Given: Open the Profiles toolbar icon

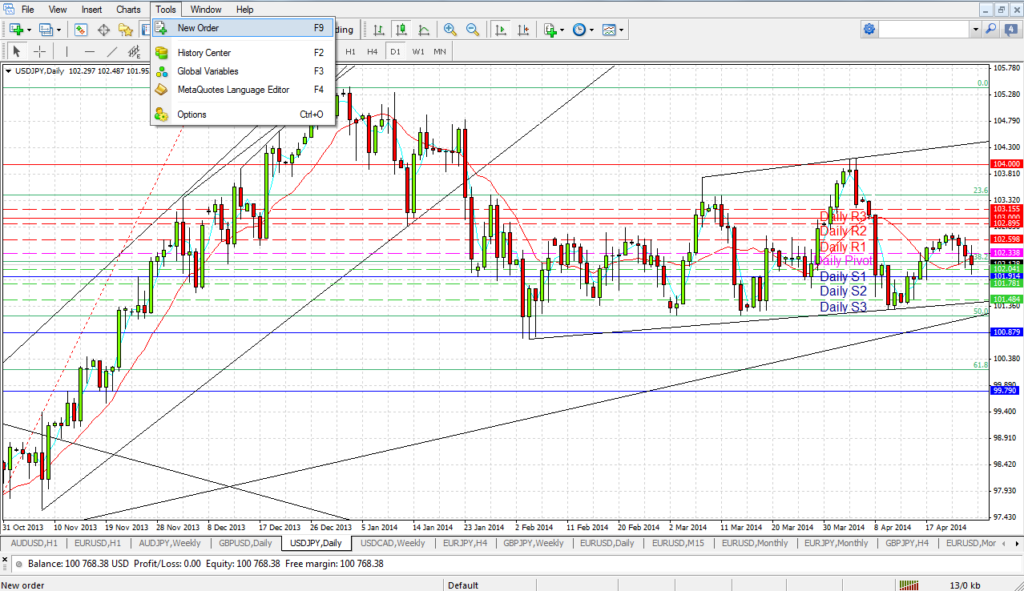Looking at the screenshot, I should tap(46, 29).
